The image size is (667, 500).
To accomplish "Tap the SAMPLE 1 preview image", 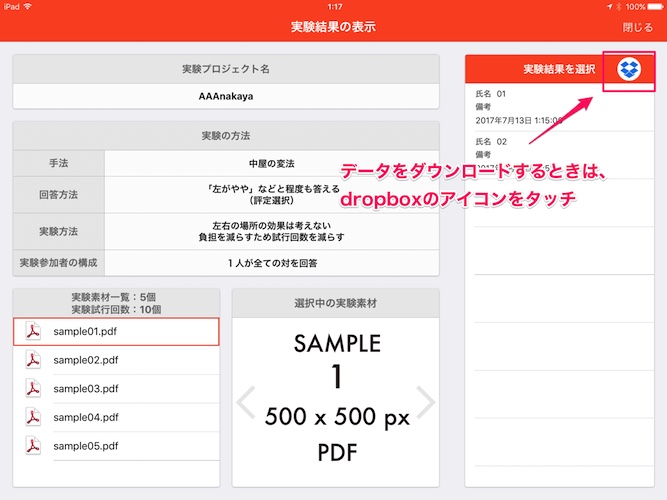I will 337,398.
